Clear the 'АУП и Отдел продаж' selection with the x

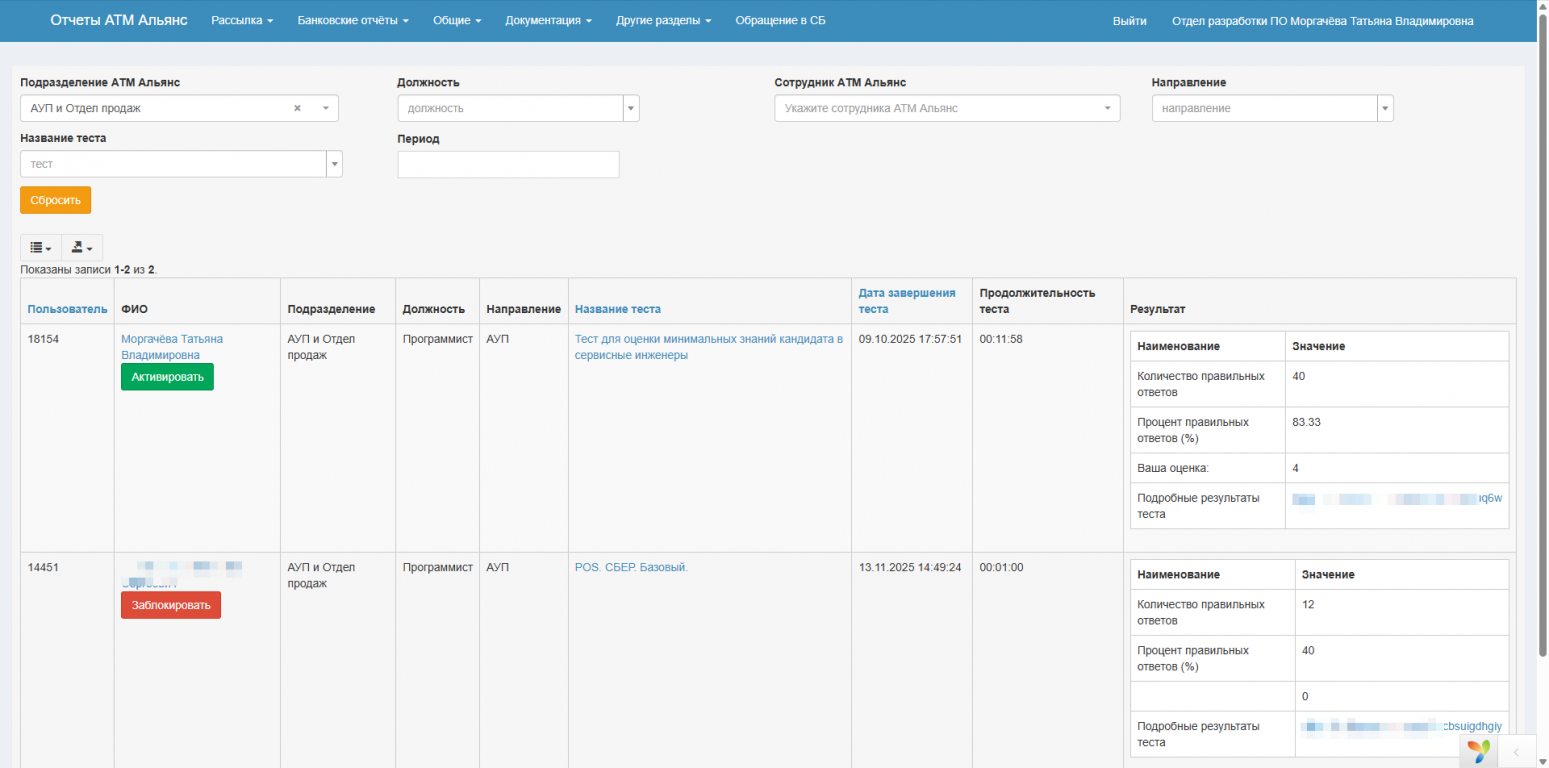[x=297, y=108]
